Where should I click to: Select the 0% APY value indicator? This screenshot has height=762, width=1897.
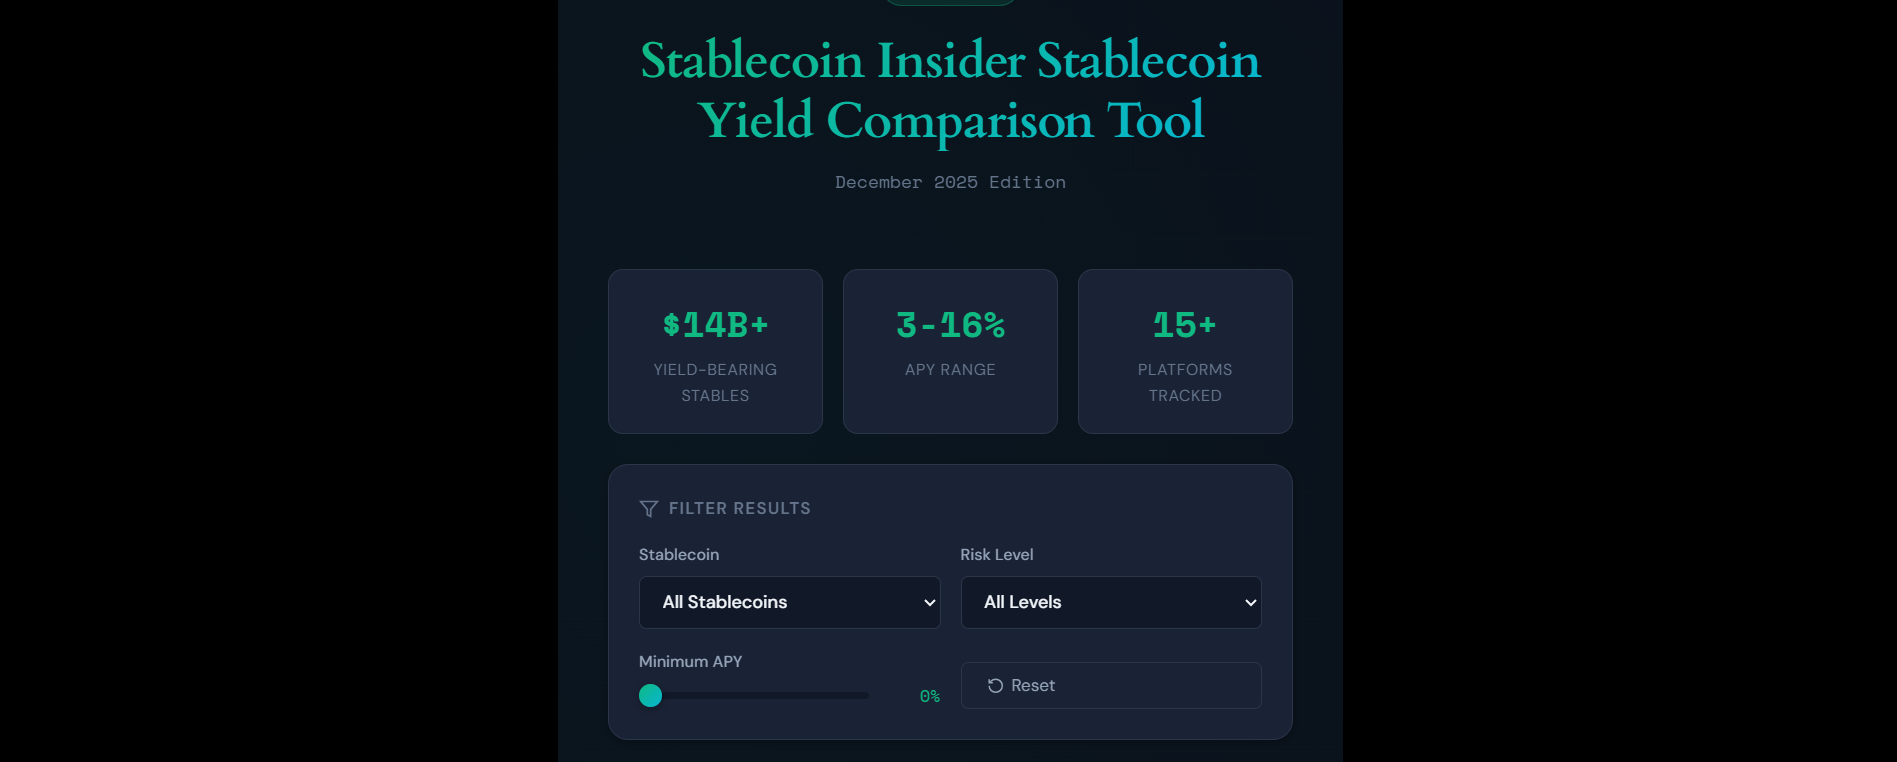(930, 696)
